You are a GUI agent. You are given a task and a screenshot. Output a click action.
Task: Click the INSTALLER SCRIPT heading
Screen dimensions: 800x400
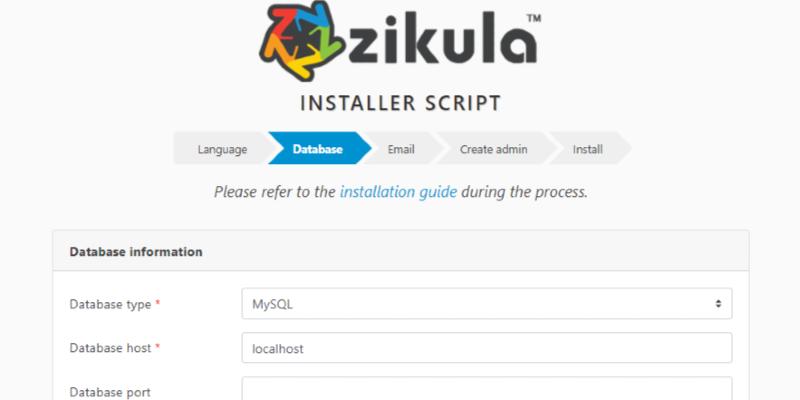(400, 103)
